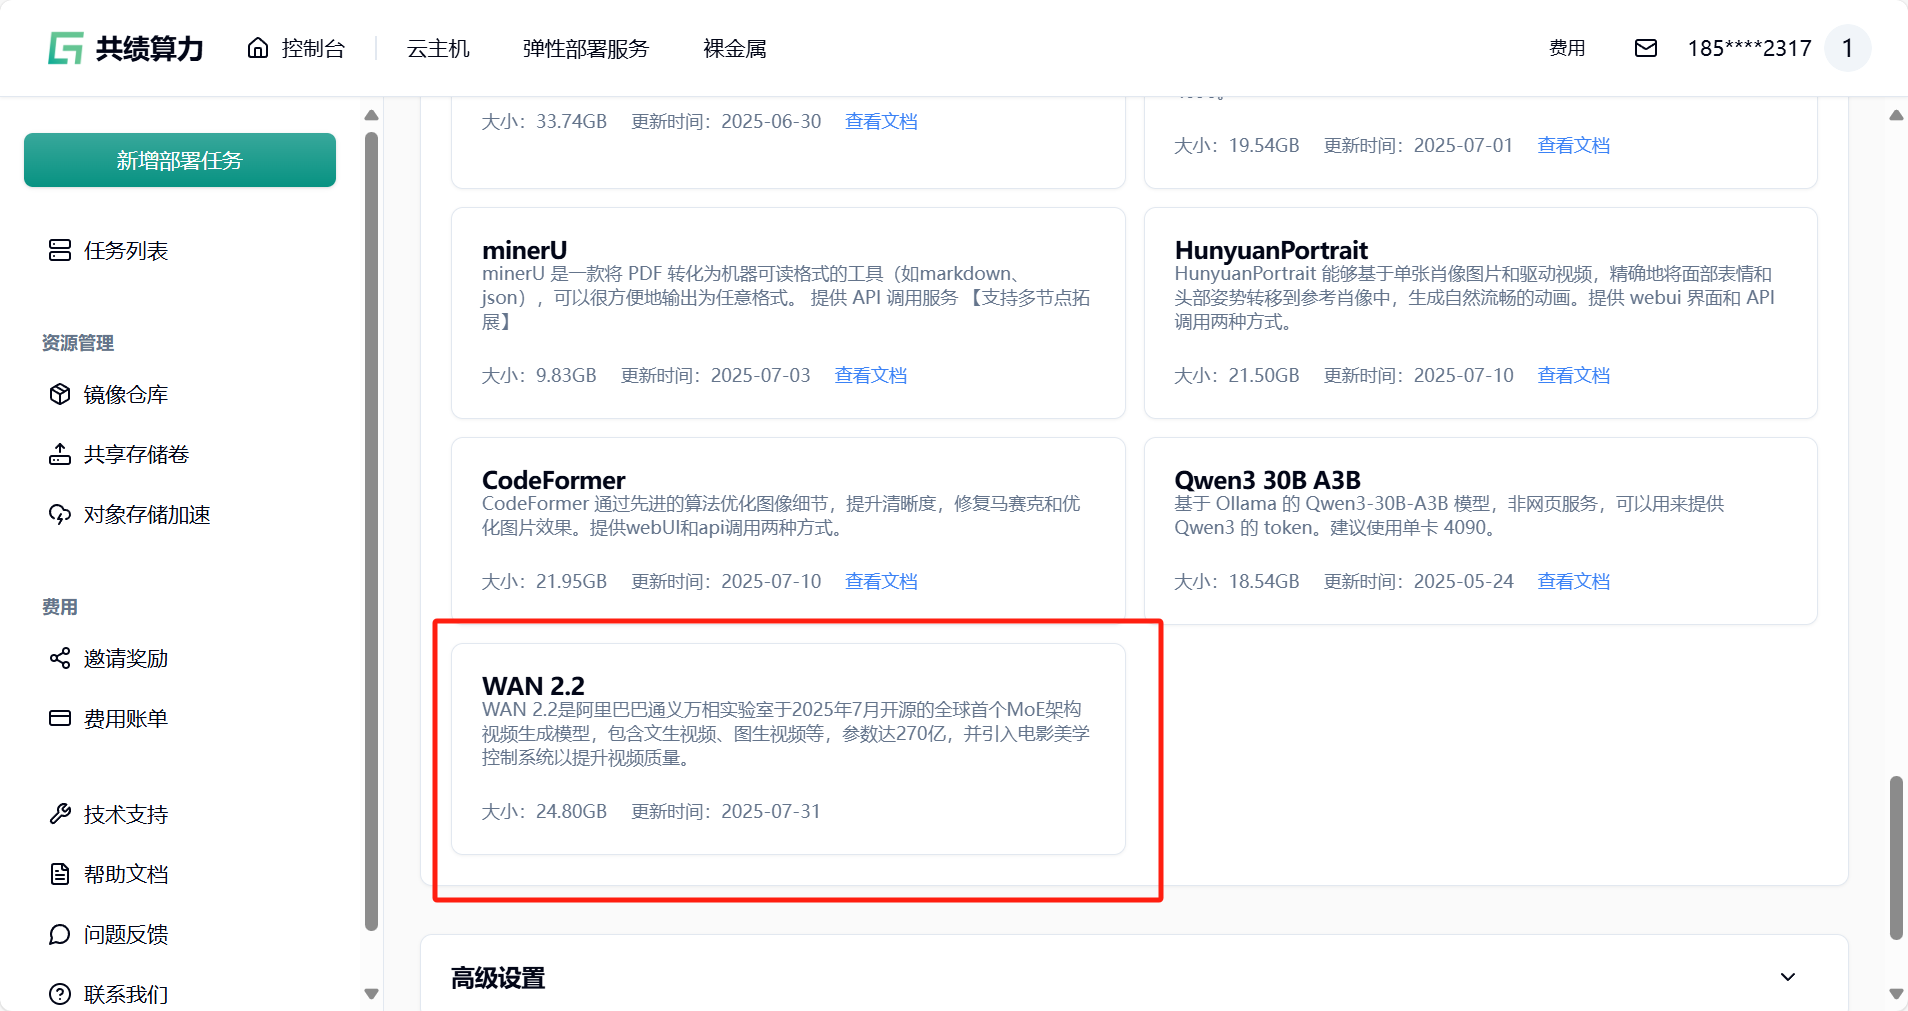Open the 云主机 menu
The image size is (1908, 1011).
[x=438, y=48]
